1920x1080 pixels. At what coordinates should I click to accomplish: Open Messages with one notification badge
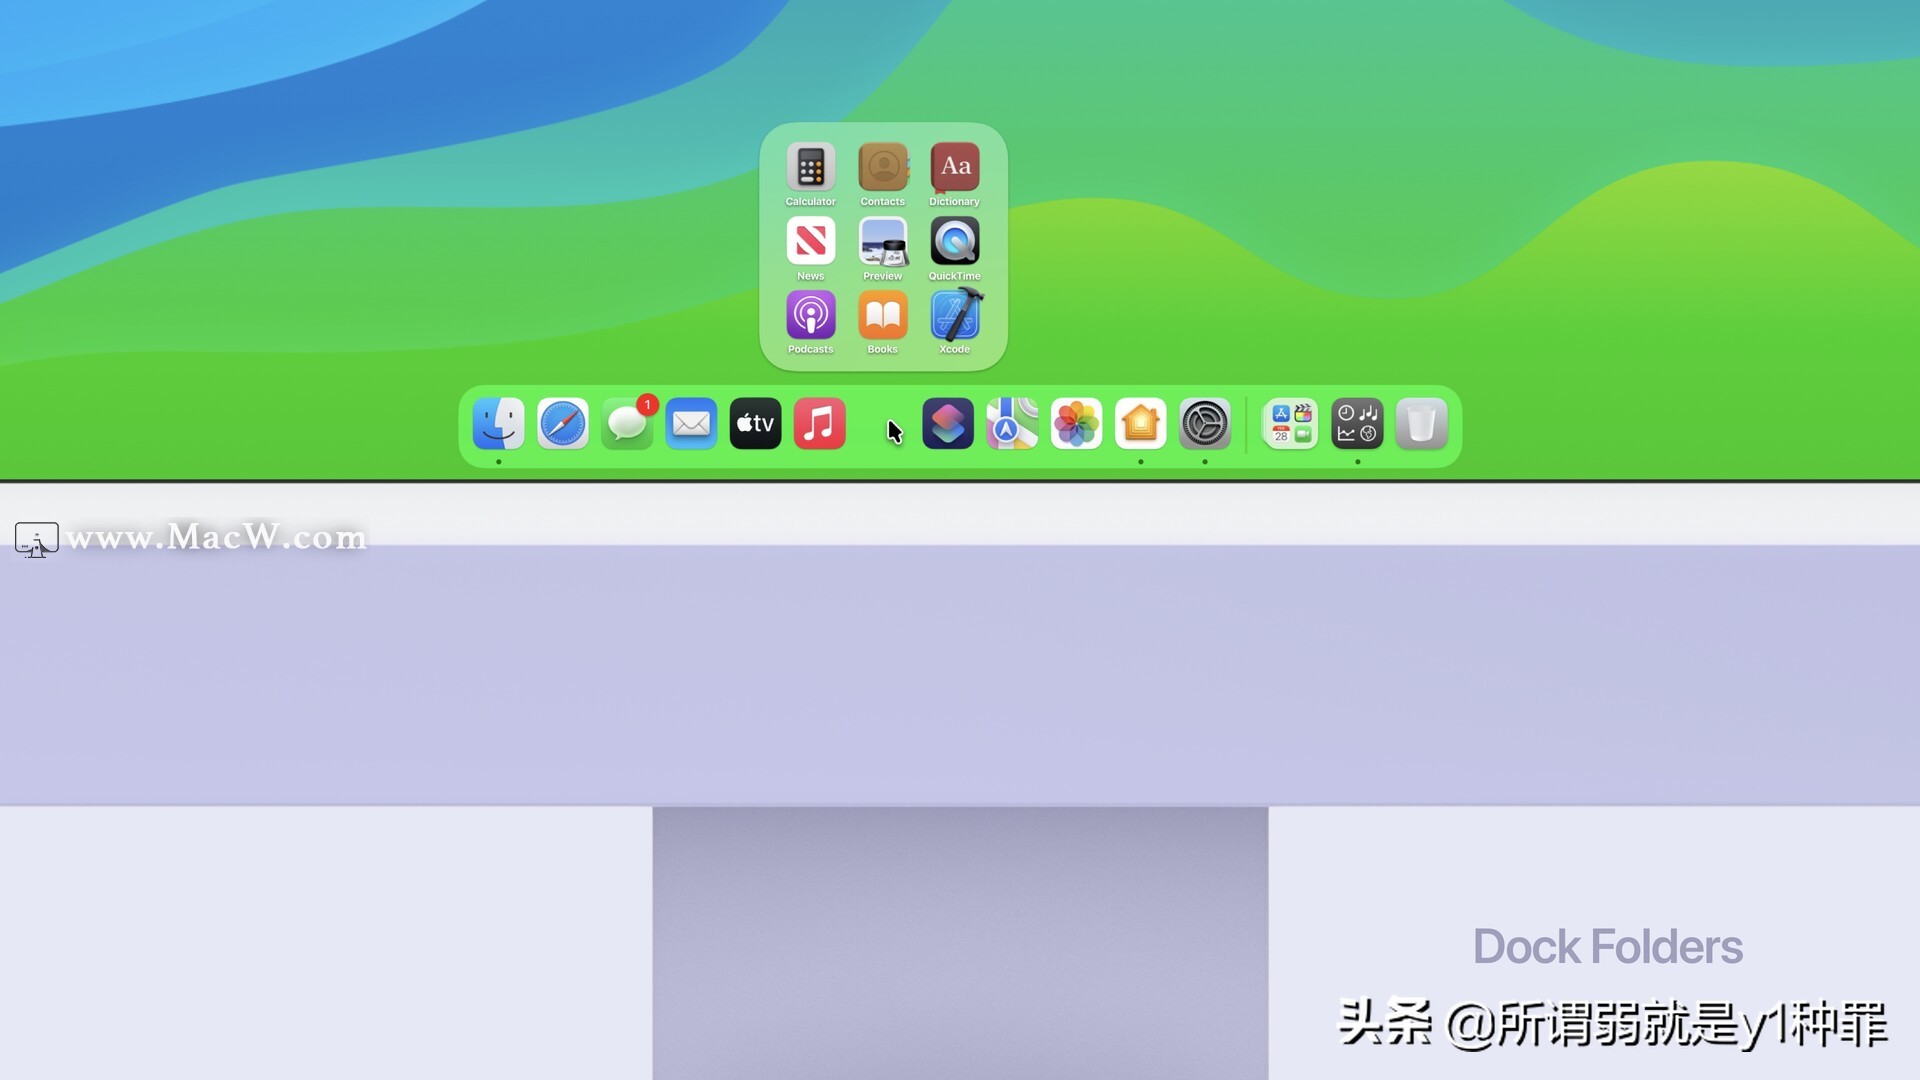point(627,424)
